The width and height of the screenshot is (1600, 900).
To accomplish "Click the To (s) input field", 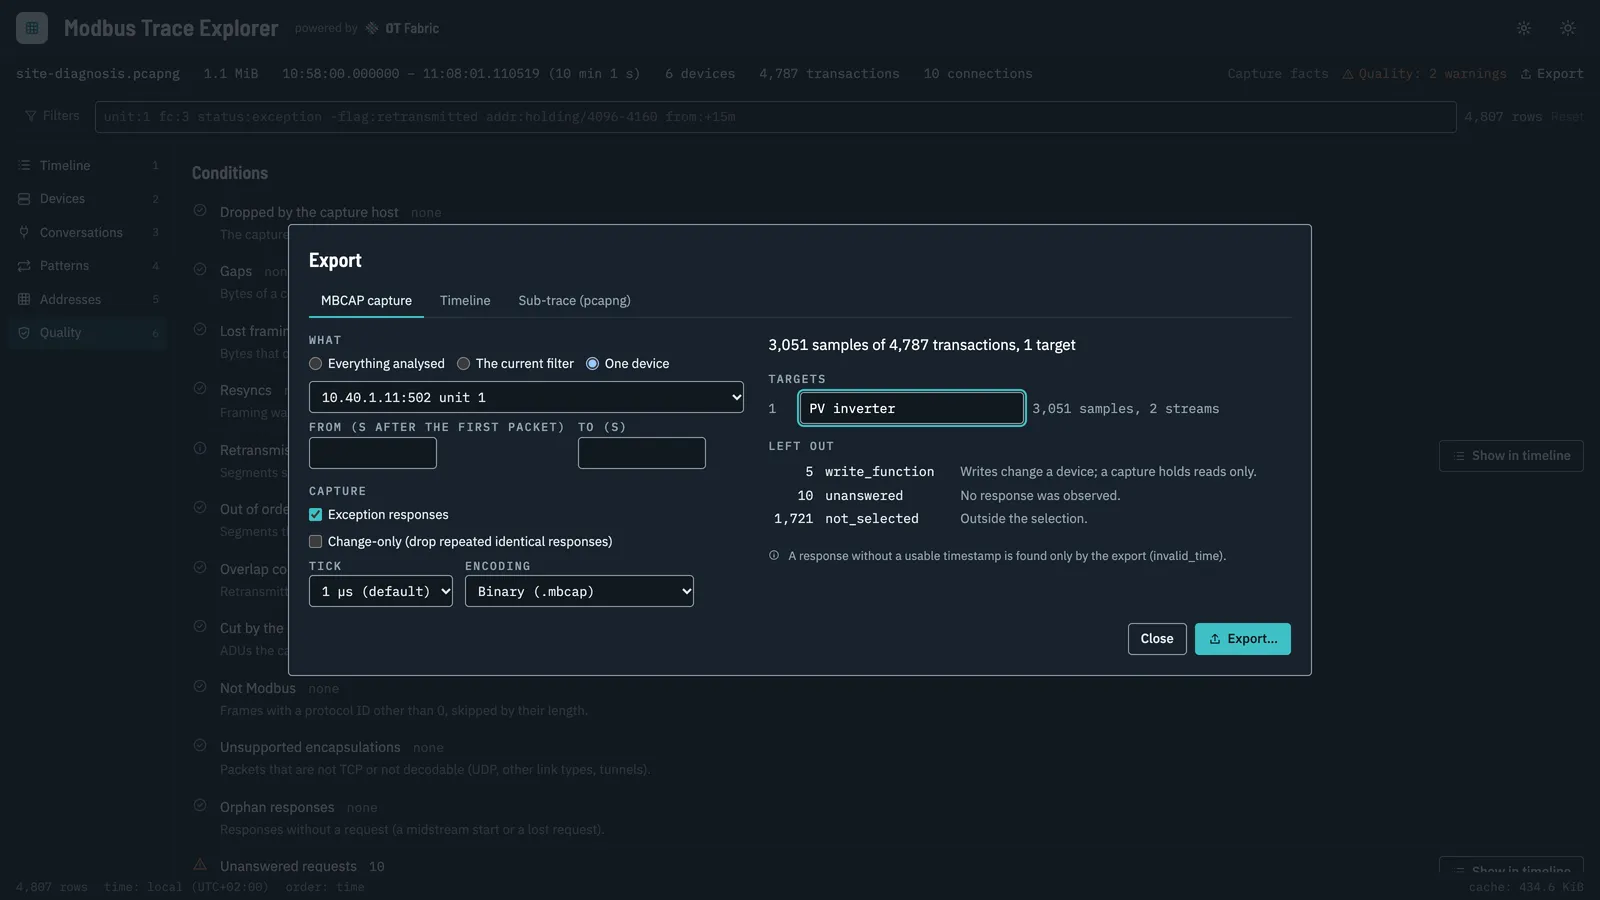I will point(642,453).
